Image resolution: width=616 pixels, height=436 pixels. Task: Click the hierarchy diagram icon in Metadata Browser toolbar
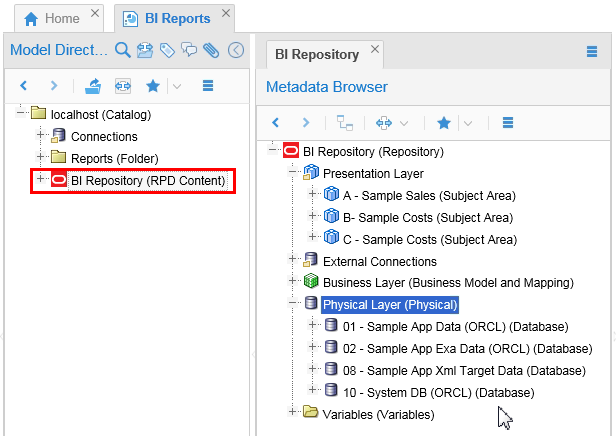(x=345, y=123)
